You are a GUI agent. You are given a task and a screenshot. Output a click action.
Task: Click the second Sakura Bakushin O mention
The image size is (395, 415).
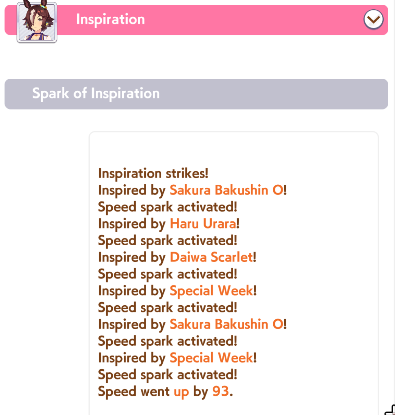click(x=226, y=324)
